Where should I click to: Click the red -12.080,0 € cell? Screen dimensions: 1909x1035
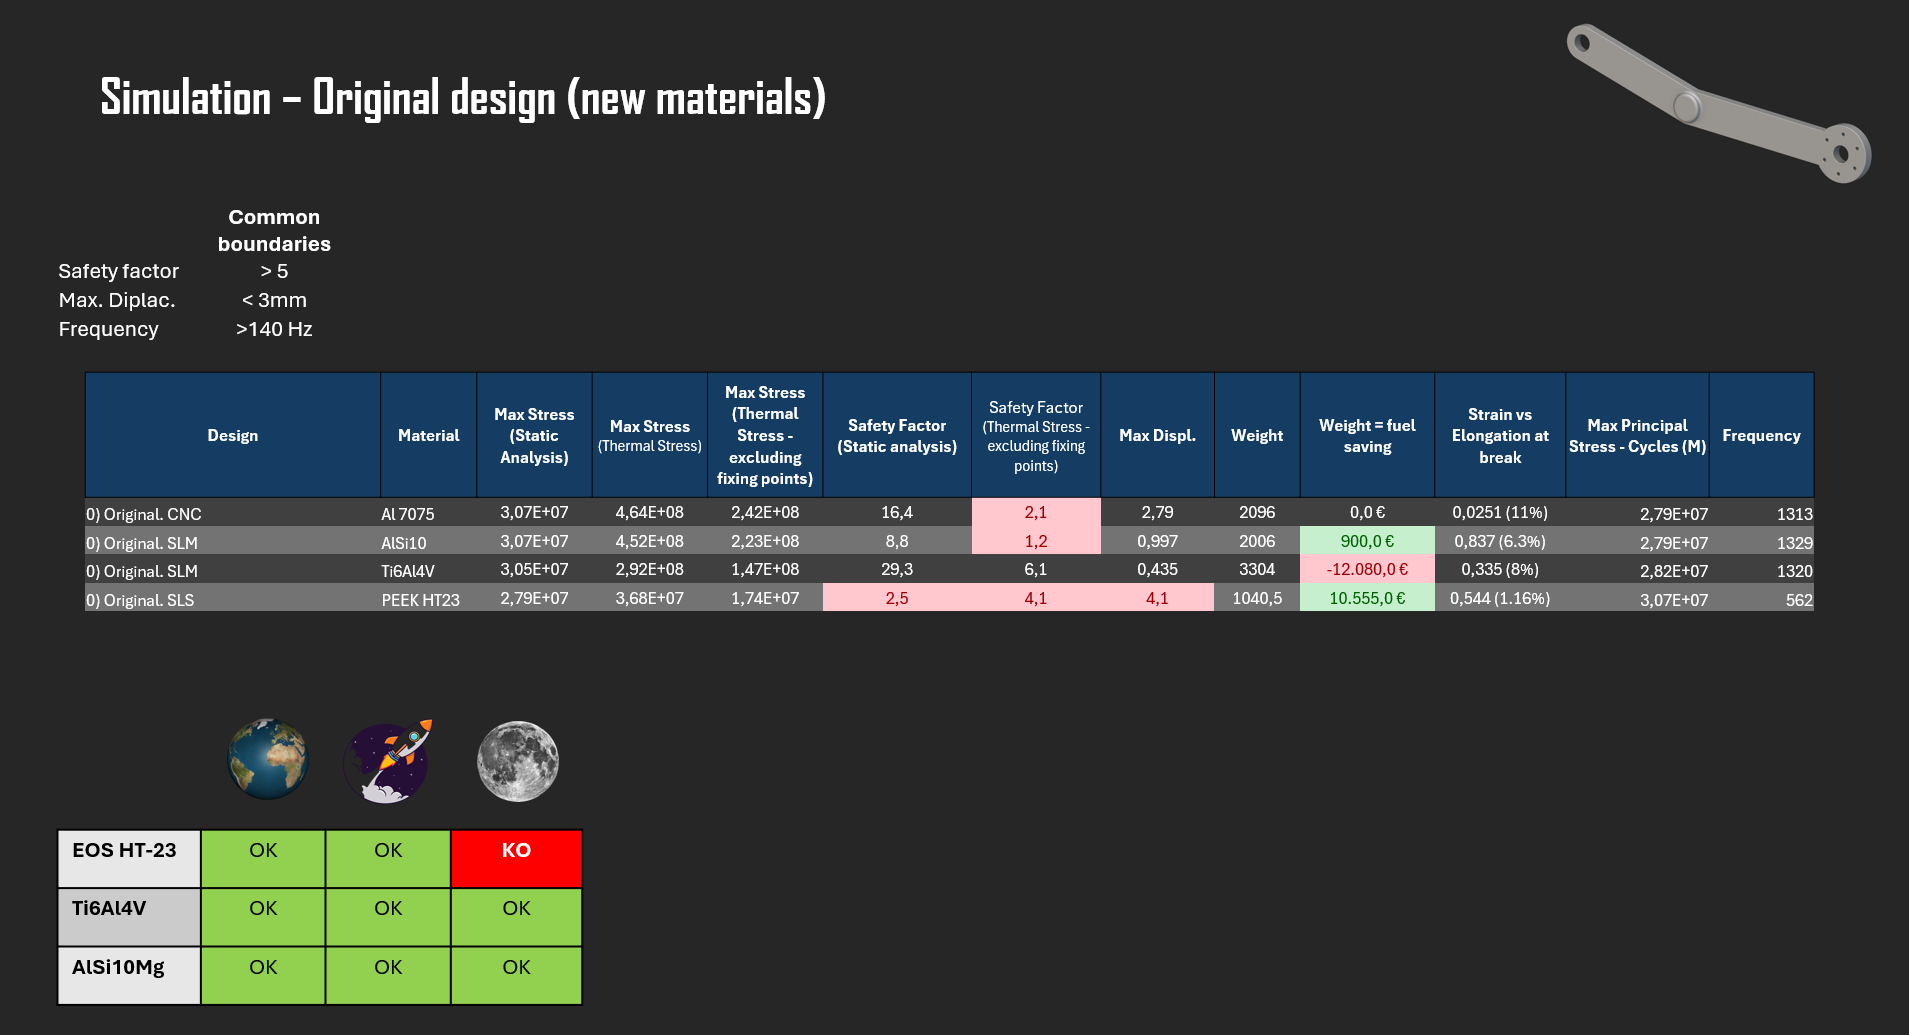coord(1366,569)
